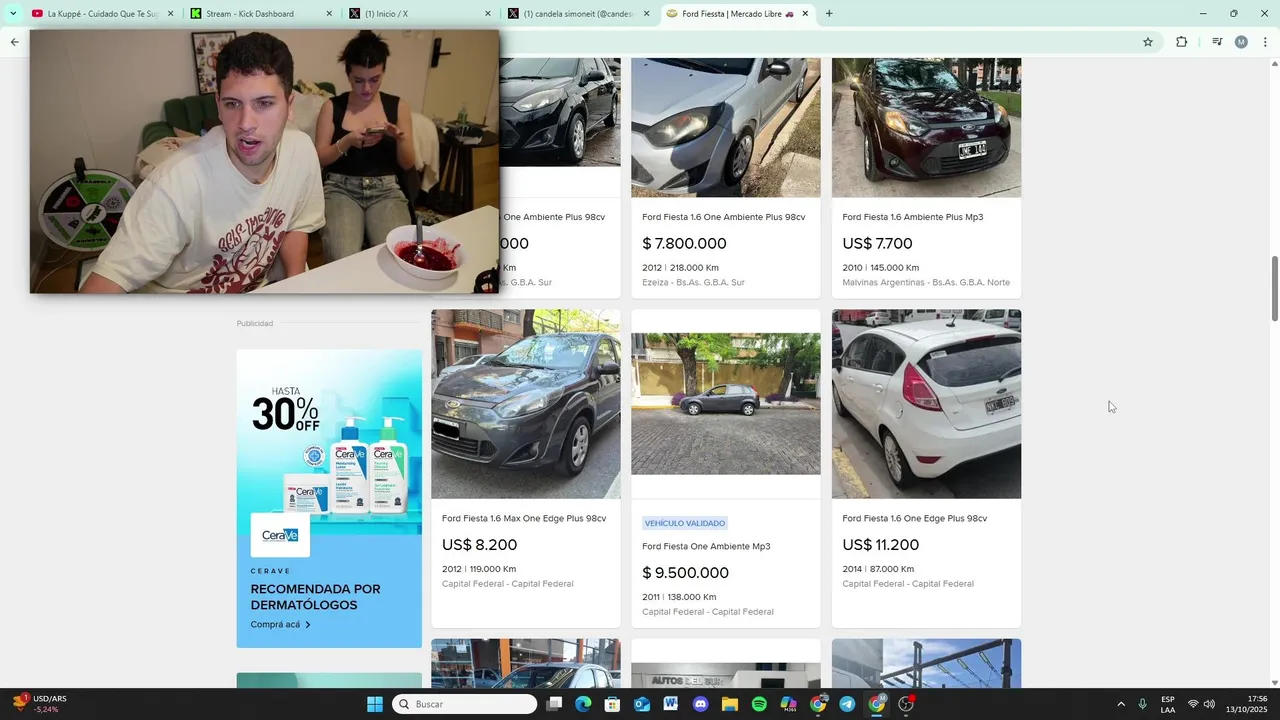Open the Chrome extensions puzzle icon
The width and height of the screenshot is (1280, 720).
[1181, 42]
